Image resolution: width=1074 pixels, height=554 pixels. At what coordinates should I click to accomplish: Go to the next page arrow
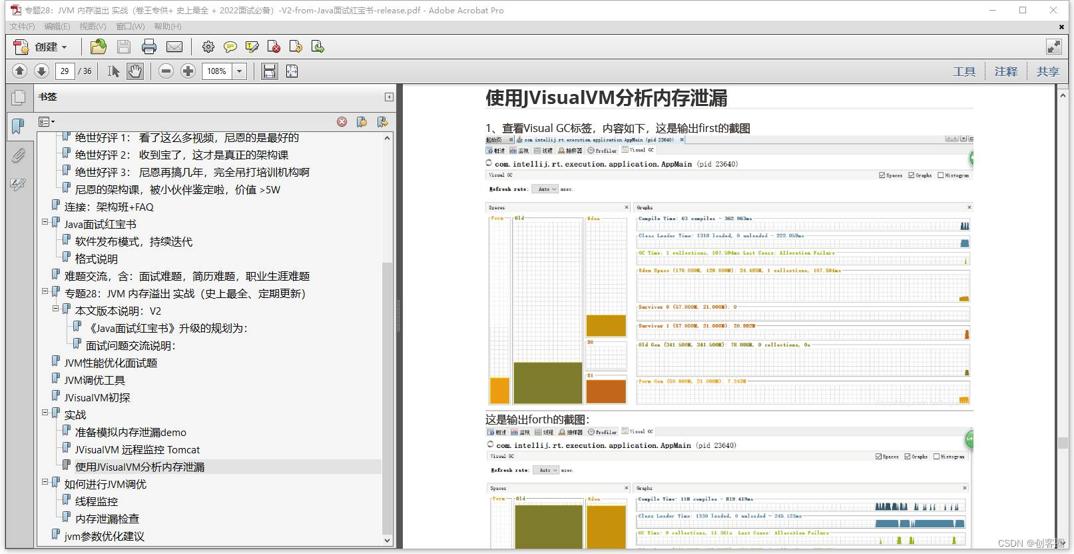(x=41, y=71)
